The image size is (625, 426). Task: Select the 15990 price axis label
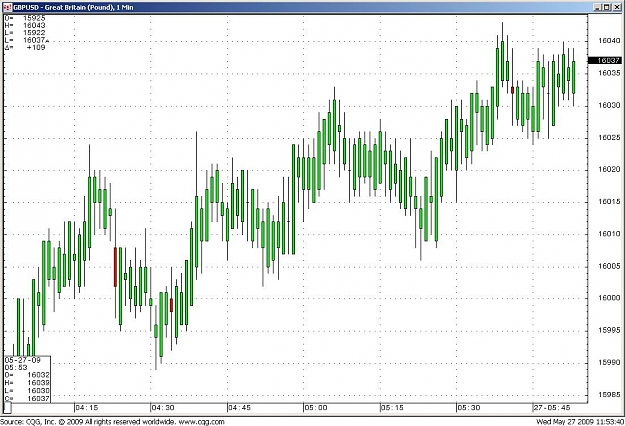pos(609,363)
